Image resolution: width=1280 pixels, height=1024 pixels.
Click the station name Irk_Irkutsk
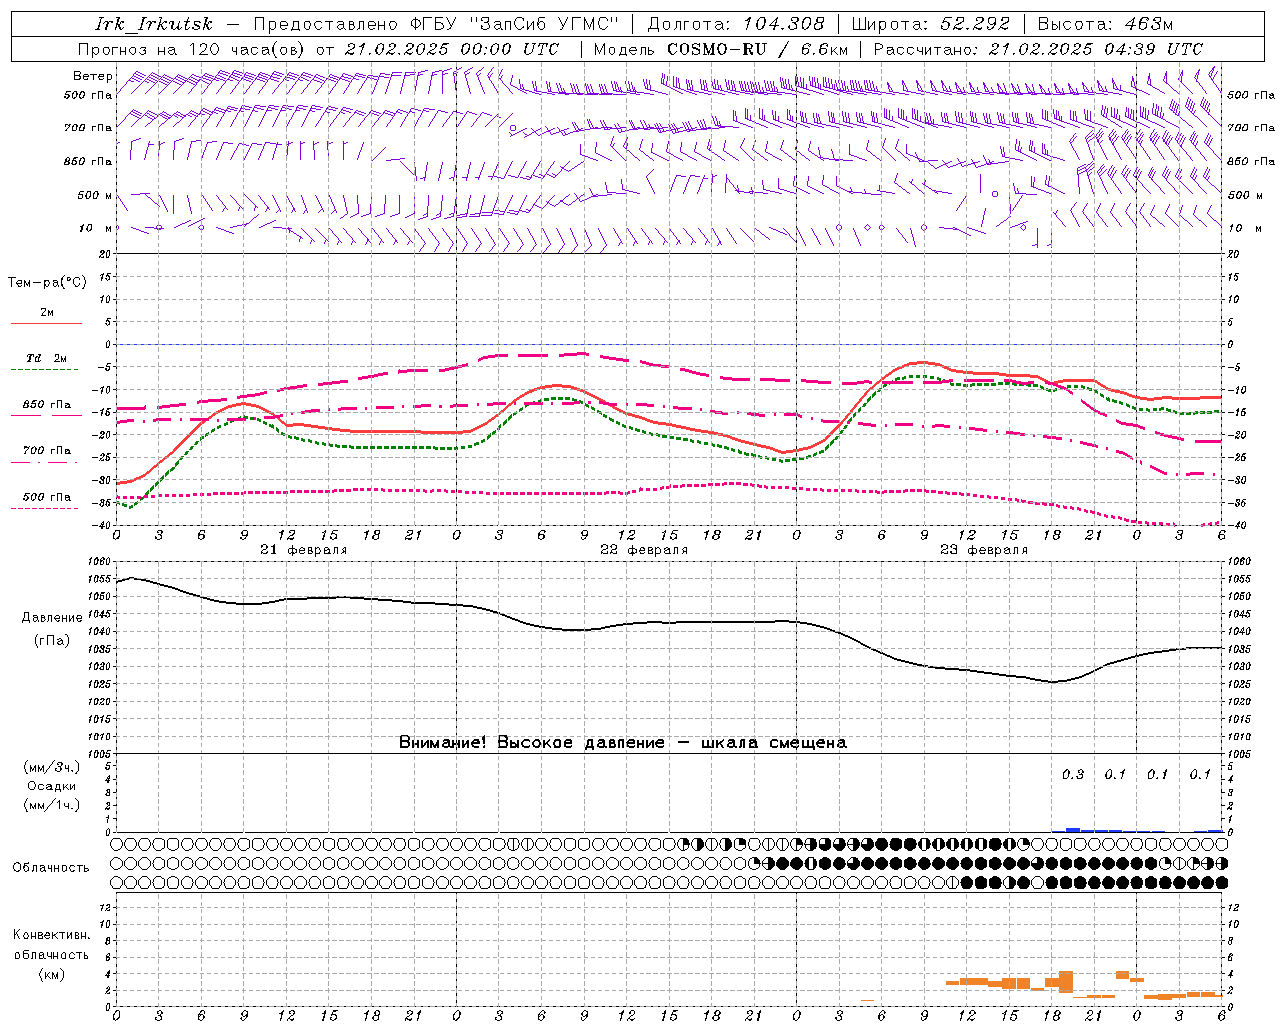(154, 24)
